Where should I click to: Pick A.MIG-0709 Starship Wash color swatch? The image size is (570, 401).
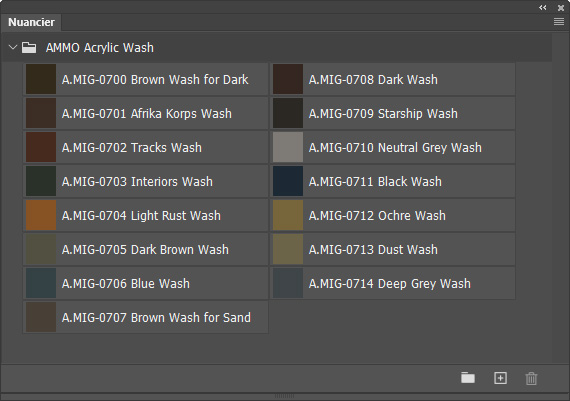(288, 113)
